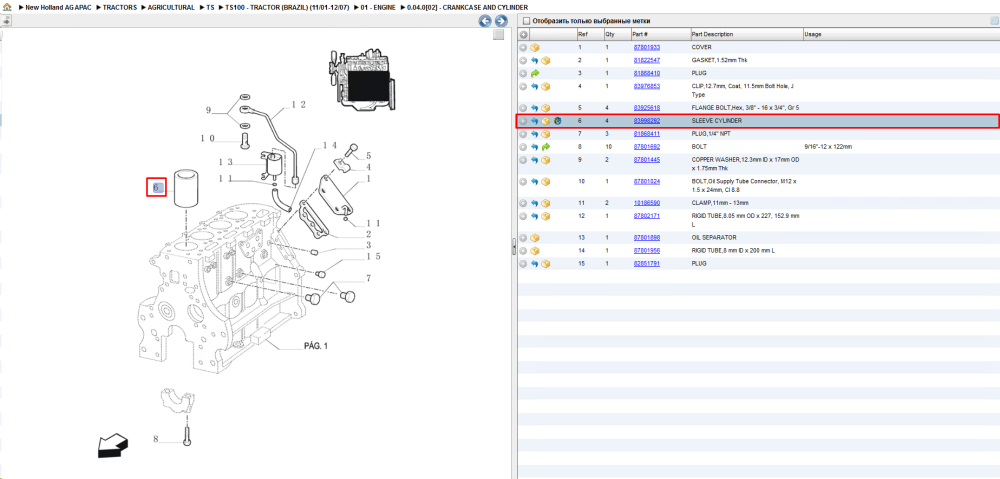Click the box icon on OIL SEPARATOR row
The image size is (1000, 479).
(x=534, y=237)
